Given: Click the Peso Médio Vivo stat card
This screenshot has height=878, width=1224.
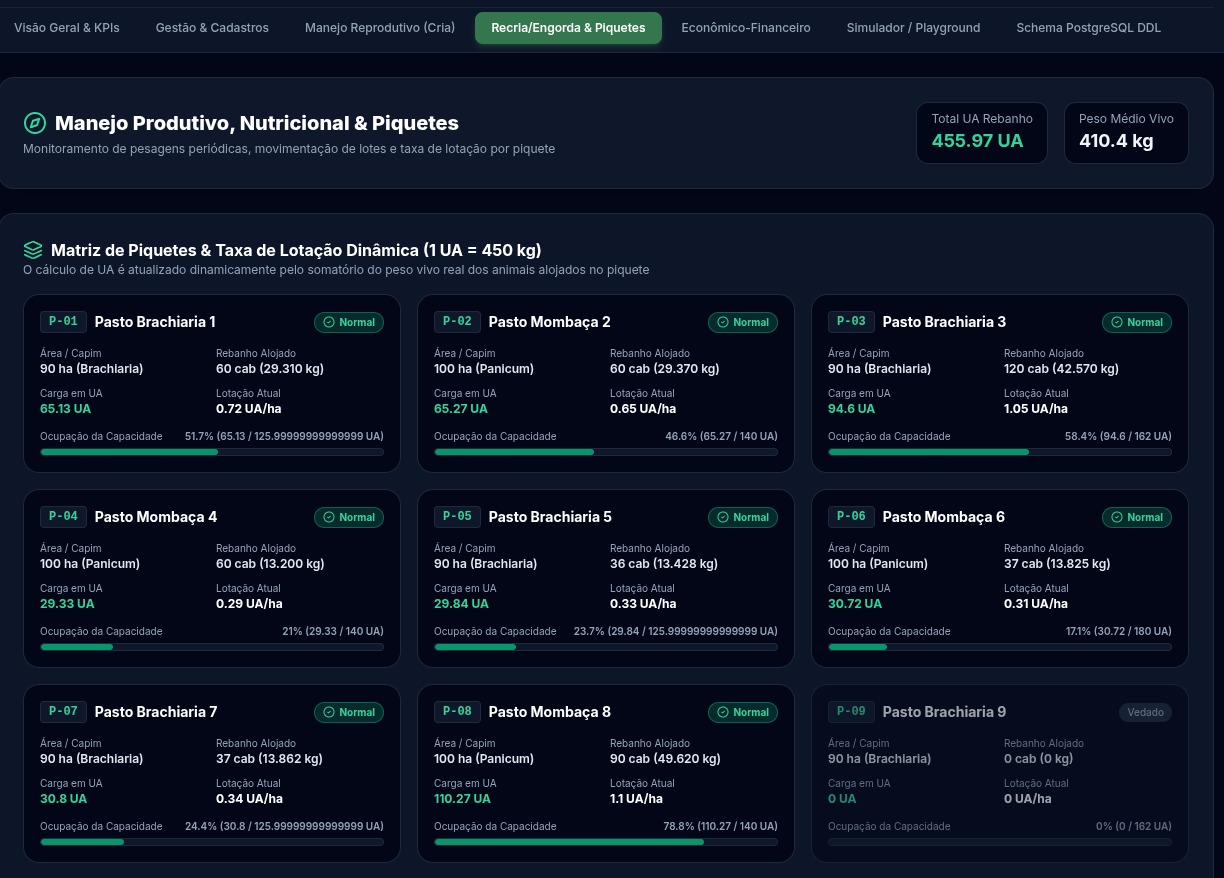Looking at the screenshot, I should tap(1126, 133).
